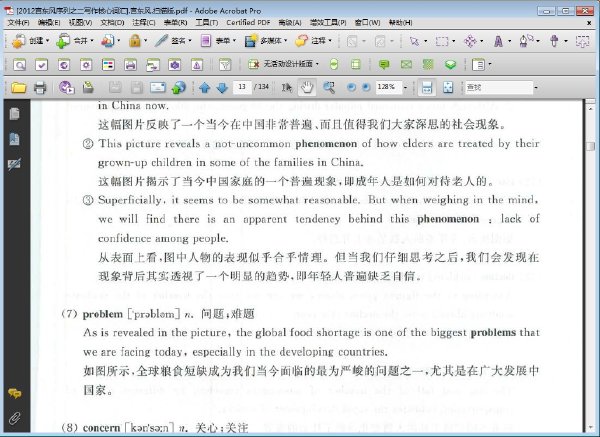
Task: Expand the 多媒体 multimedia dropdown
Action: point(284,41)
